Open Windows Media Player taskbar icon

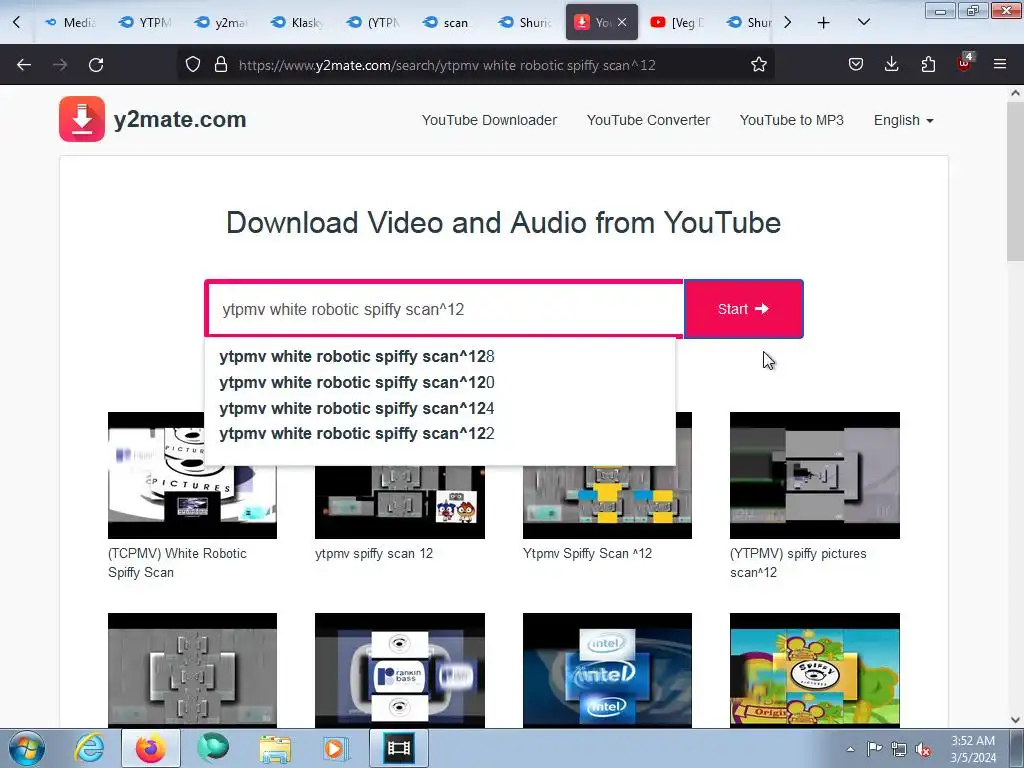click(336, 748)
